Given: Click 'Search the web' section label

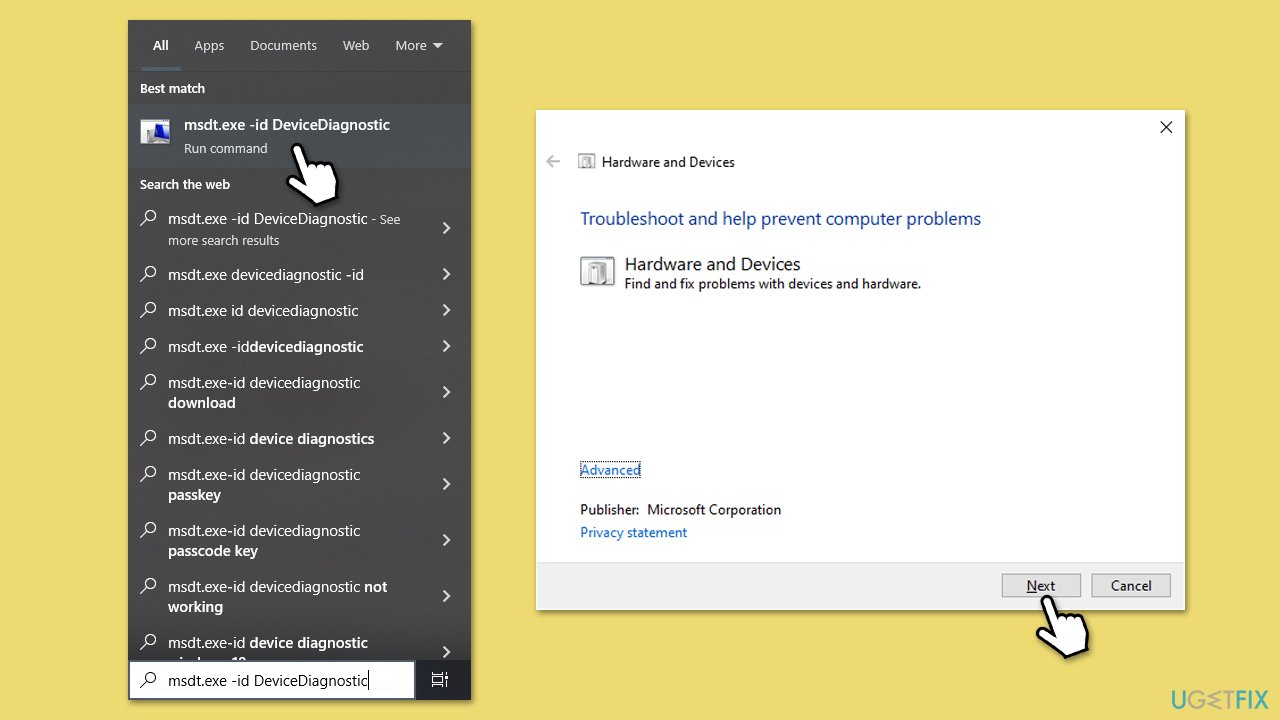Looking at the screenshot, I should coord(185,185).
